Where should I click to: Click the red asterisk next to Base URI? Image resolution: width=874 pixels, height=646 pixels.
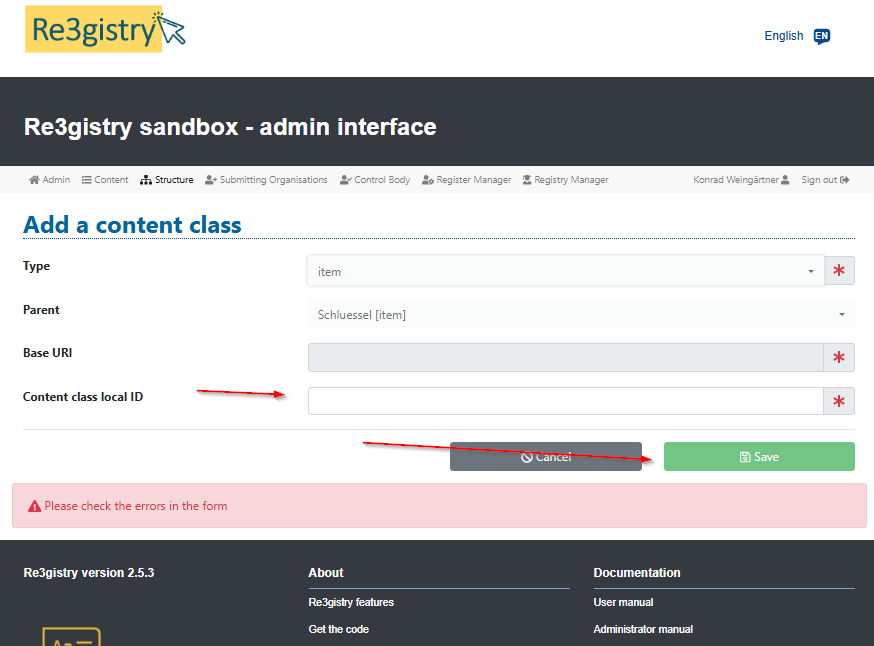[839, 358]
